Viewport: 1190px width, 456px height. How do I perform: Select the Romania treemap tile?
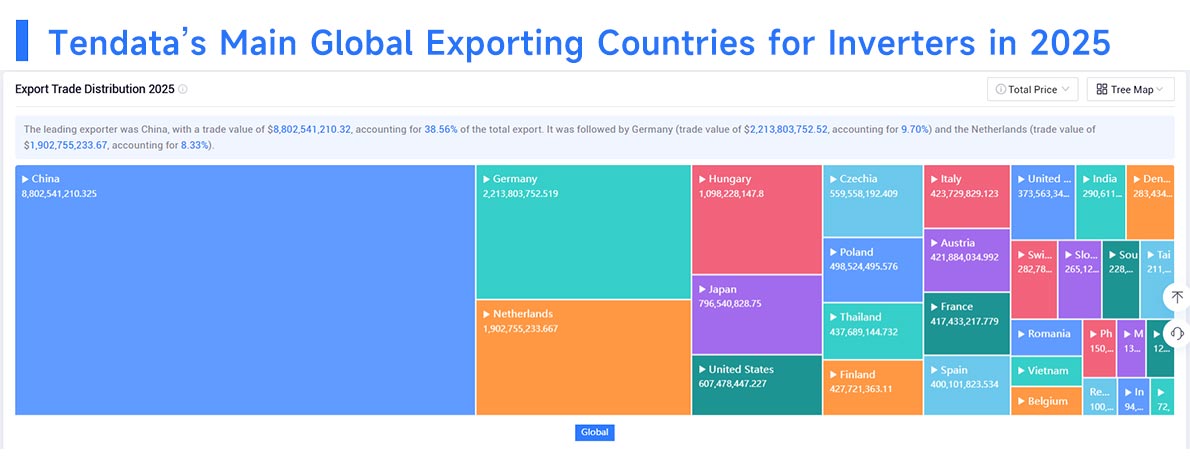coord(1047,338)
